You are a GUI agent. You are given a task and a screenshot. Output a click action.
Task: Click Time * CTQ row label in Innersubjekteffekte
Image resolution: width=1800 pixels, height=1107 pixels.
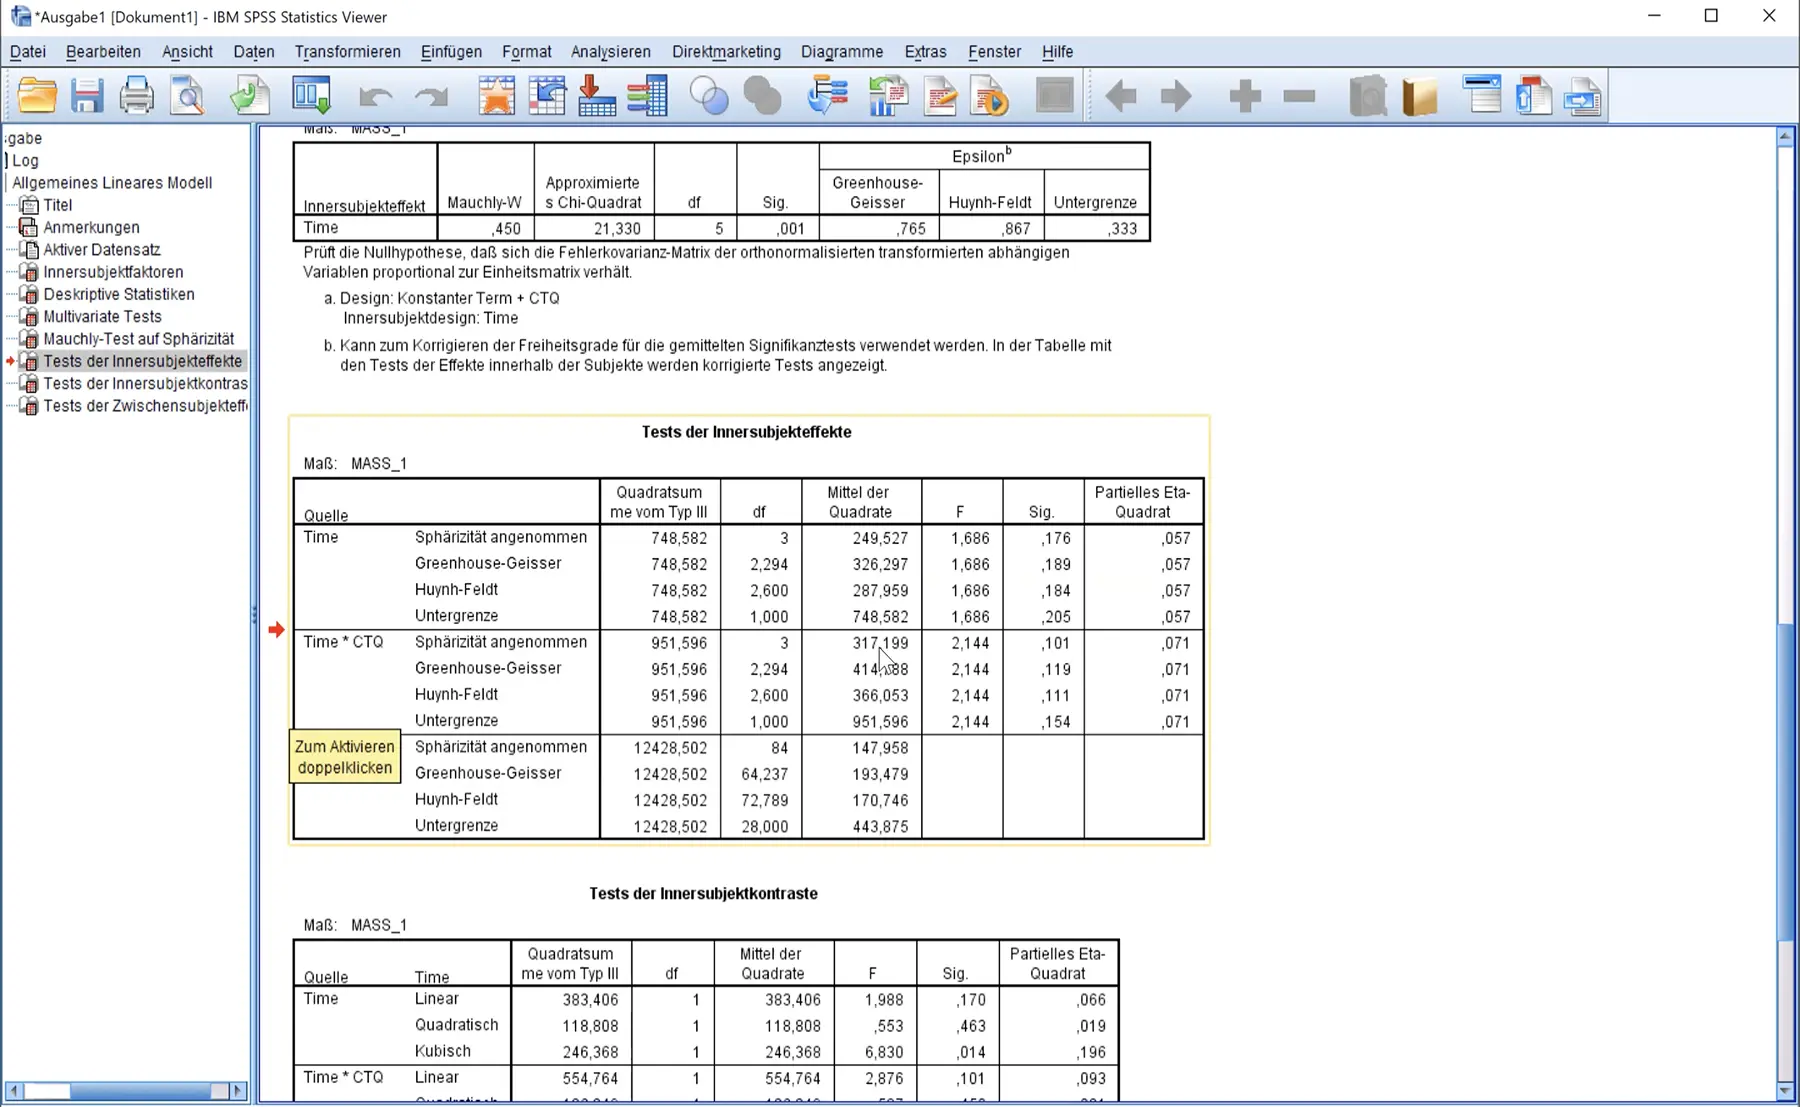tap(343, 642)
